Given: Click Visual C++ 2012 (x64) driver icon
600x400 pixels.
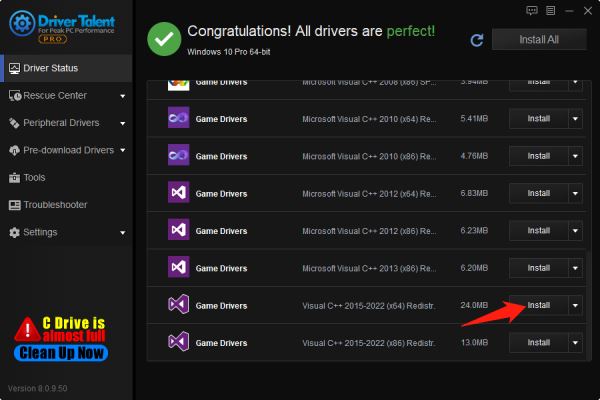Looking at the screenshot, I should (178, 192).
